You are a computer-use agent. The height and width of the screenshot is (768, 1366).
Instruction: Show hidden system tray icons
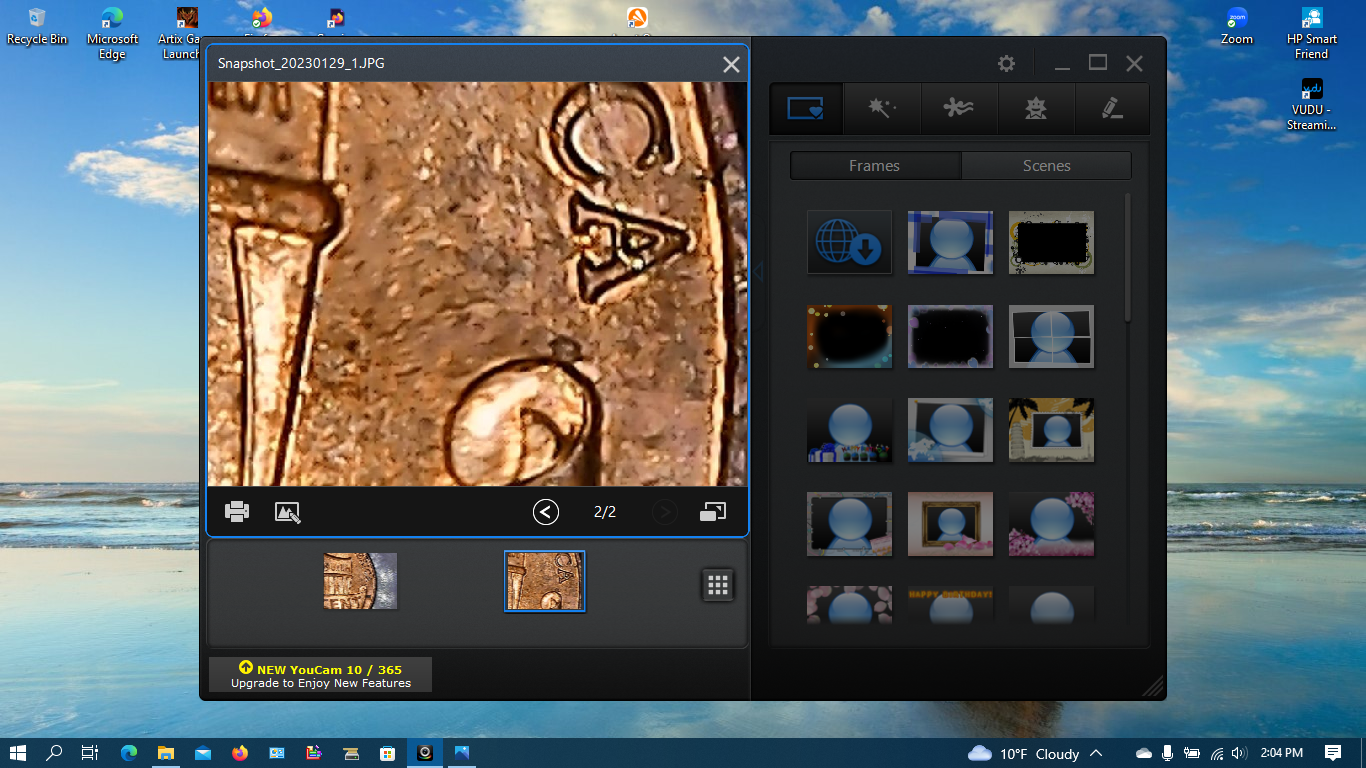(1096, 753)
